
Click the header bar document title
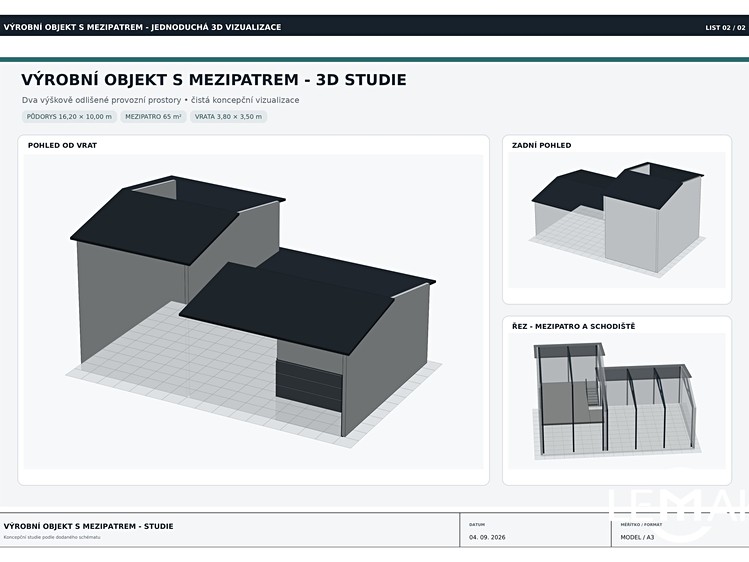pyautogui.click(x=142, y=27)
